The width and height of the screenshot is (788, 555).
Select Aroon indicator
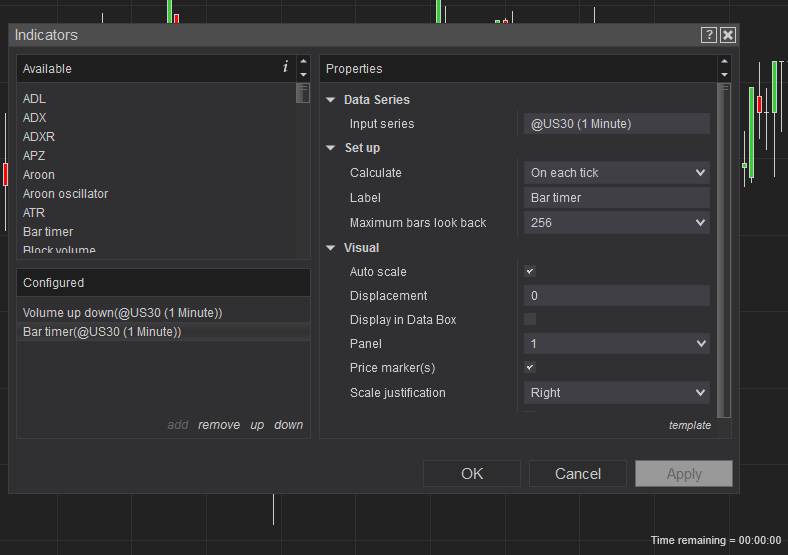[39, 175]
